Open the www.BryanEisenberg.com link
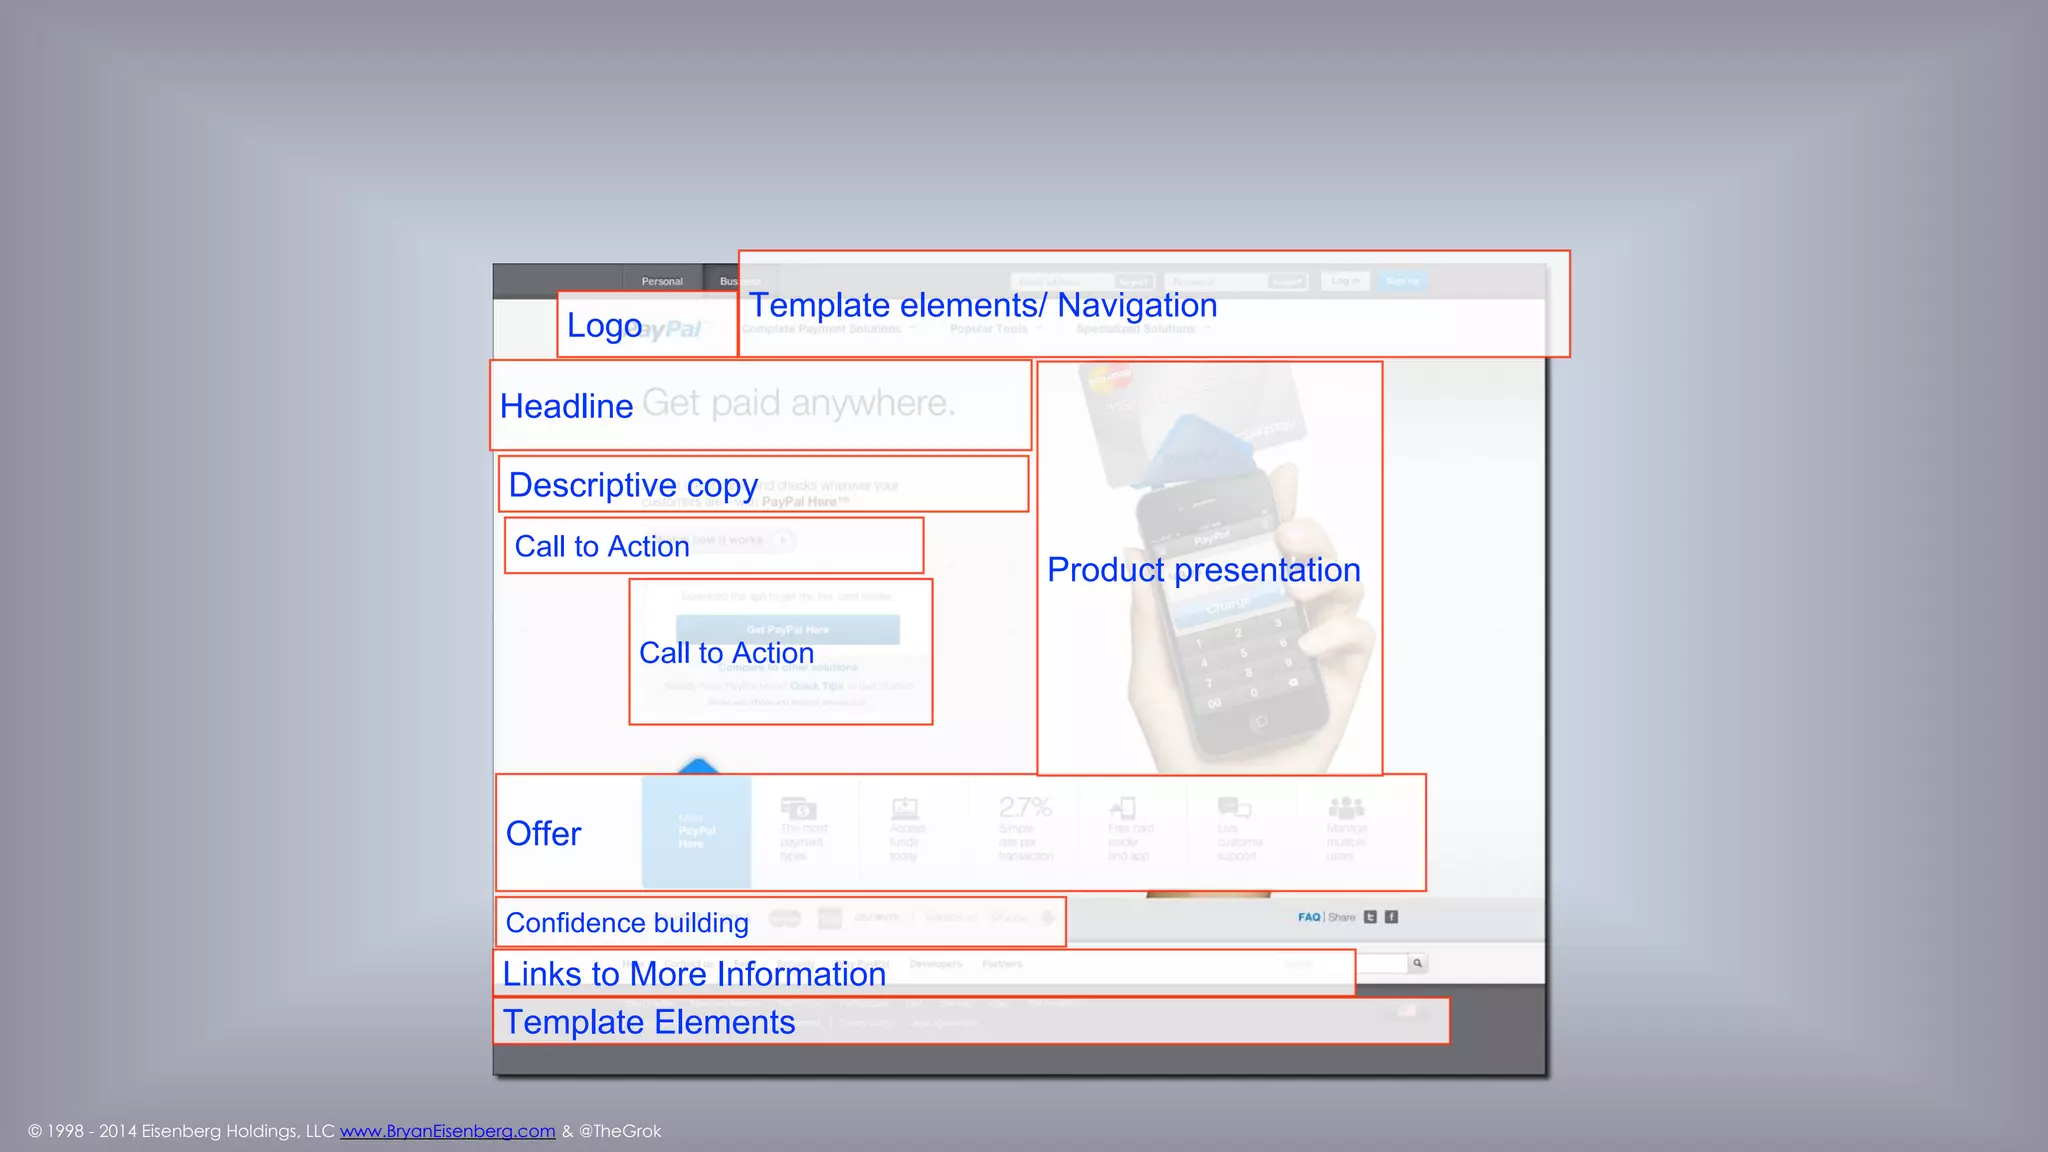This screenshot has width=2048, height=1152. [x=447, y=1131]
